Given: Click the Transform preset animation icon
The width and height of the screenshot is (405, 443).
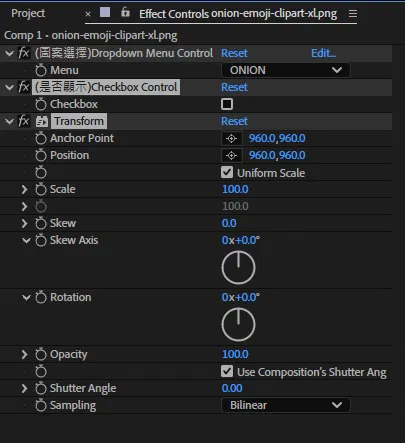Looking at the screenshot, I should click(x=42, y=121).
